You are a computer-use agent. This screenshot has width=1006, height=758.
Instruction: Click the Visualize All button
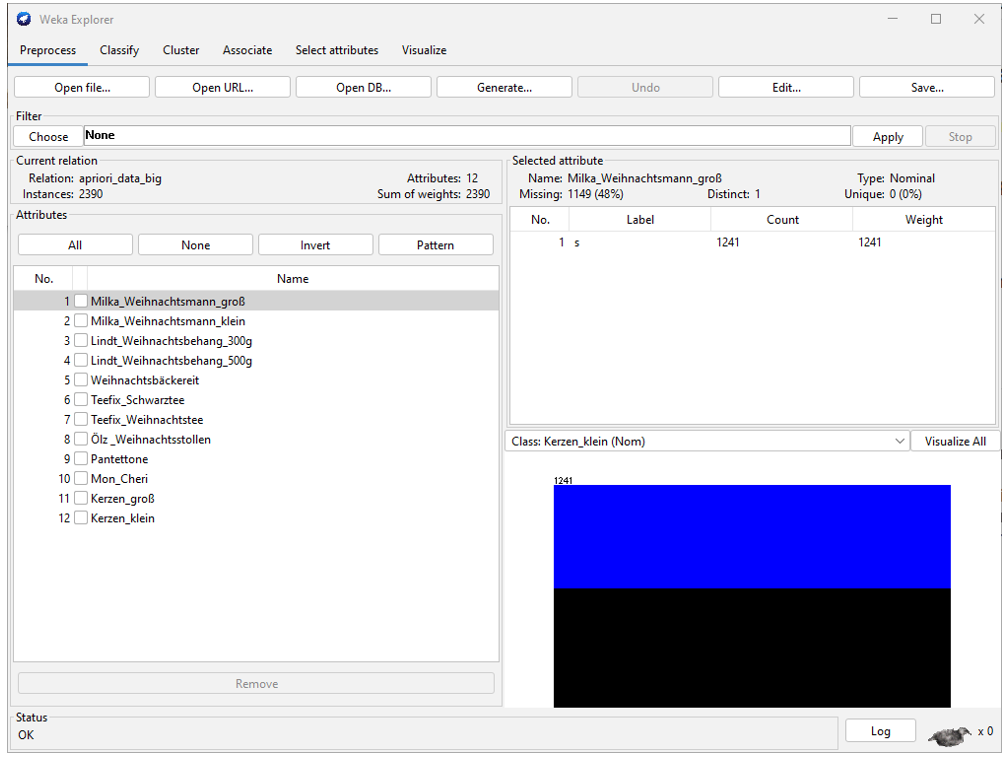(955, 441)
